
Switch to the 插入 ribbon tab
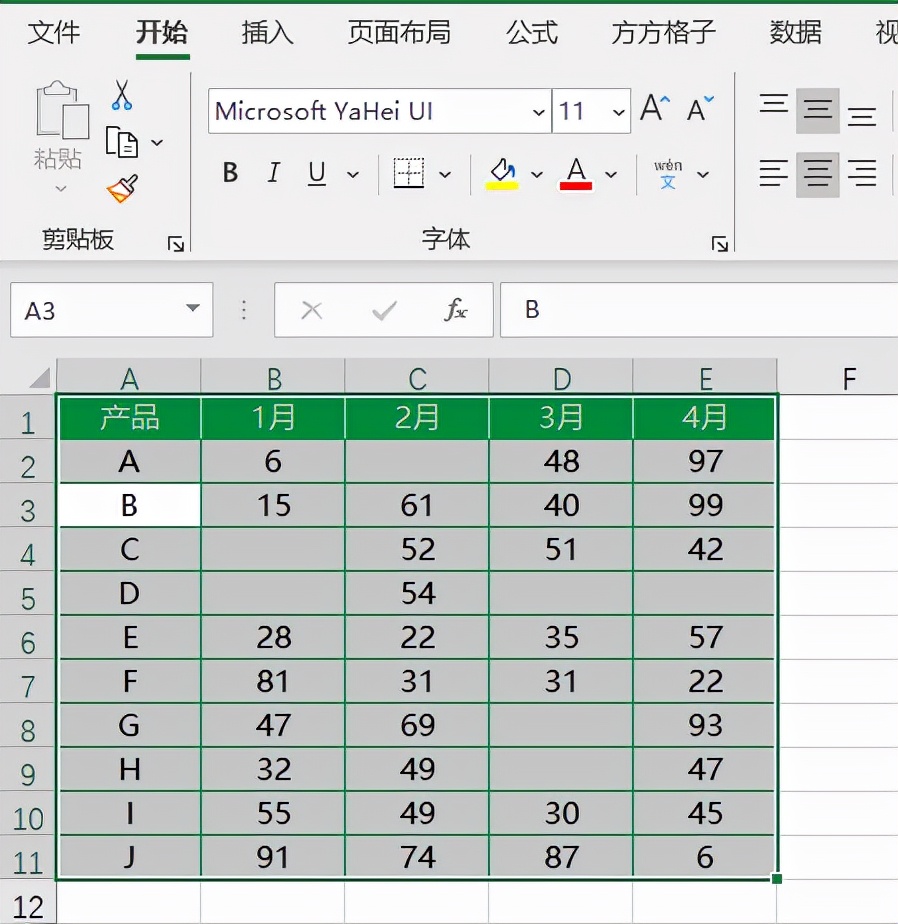pyautogui.click(x=266, y=32)
